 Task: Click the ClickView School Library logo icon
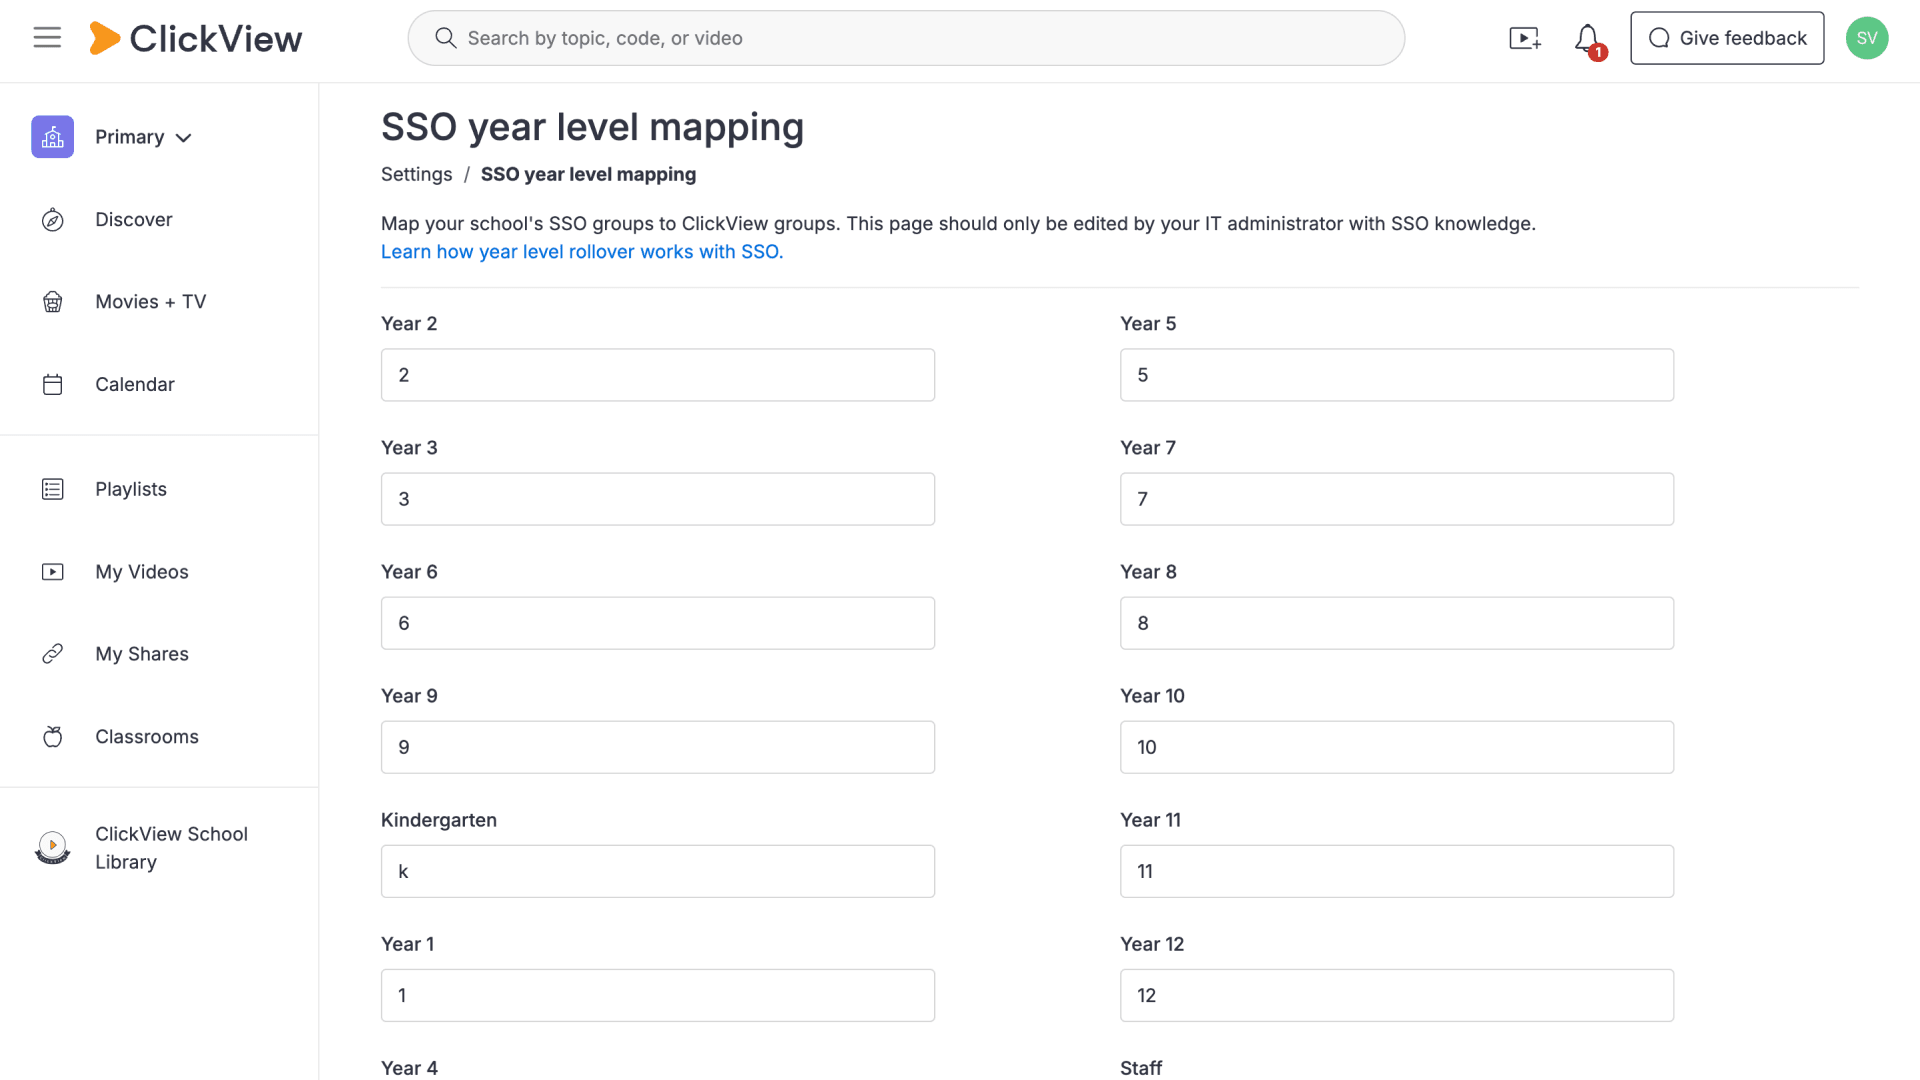(x=53, y=848)
